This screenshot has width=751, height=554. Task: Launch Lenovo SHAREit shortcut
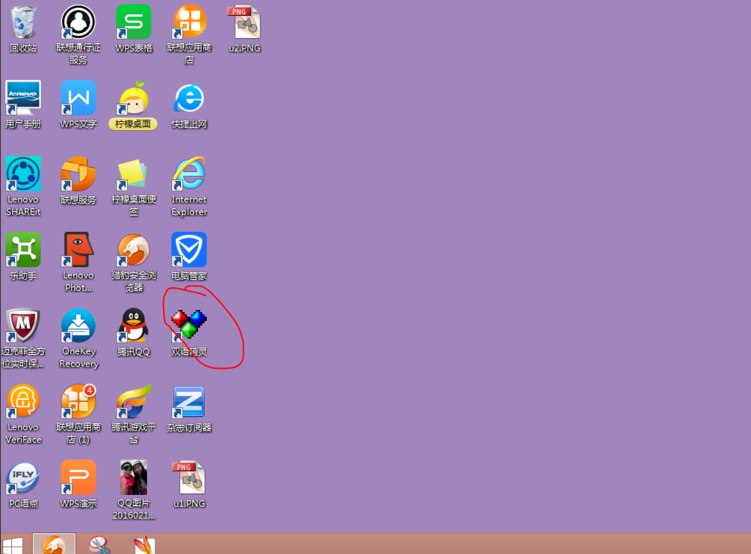point(23,174)
